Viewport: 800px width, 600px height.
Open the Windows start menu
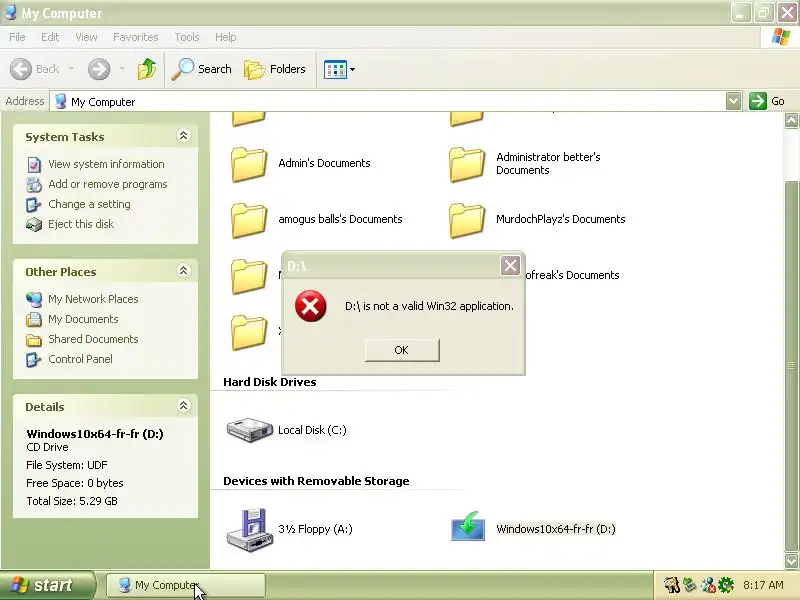[x=47, y=585]
